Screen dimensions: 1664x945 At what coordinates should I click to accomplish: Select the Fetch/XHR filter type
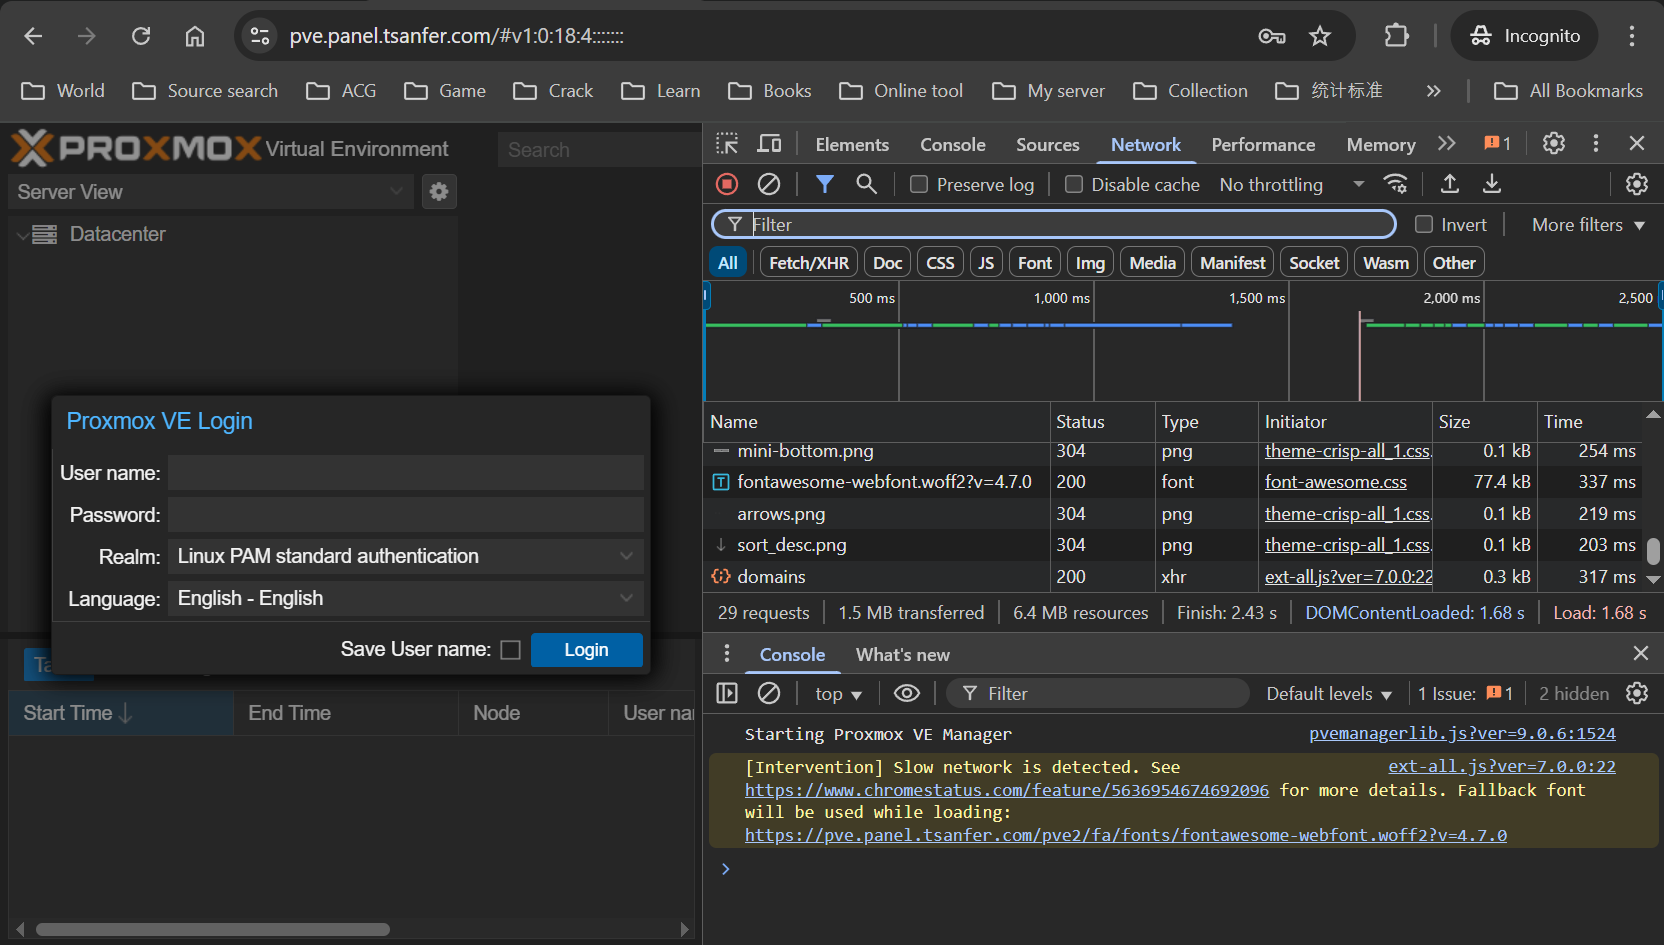(x=808, y=263)
